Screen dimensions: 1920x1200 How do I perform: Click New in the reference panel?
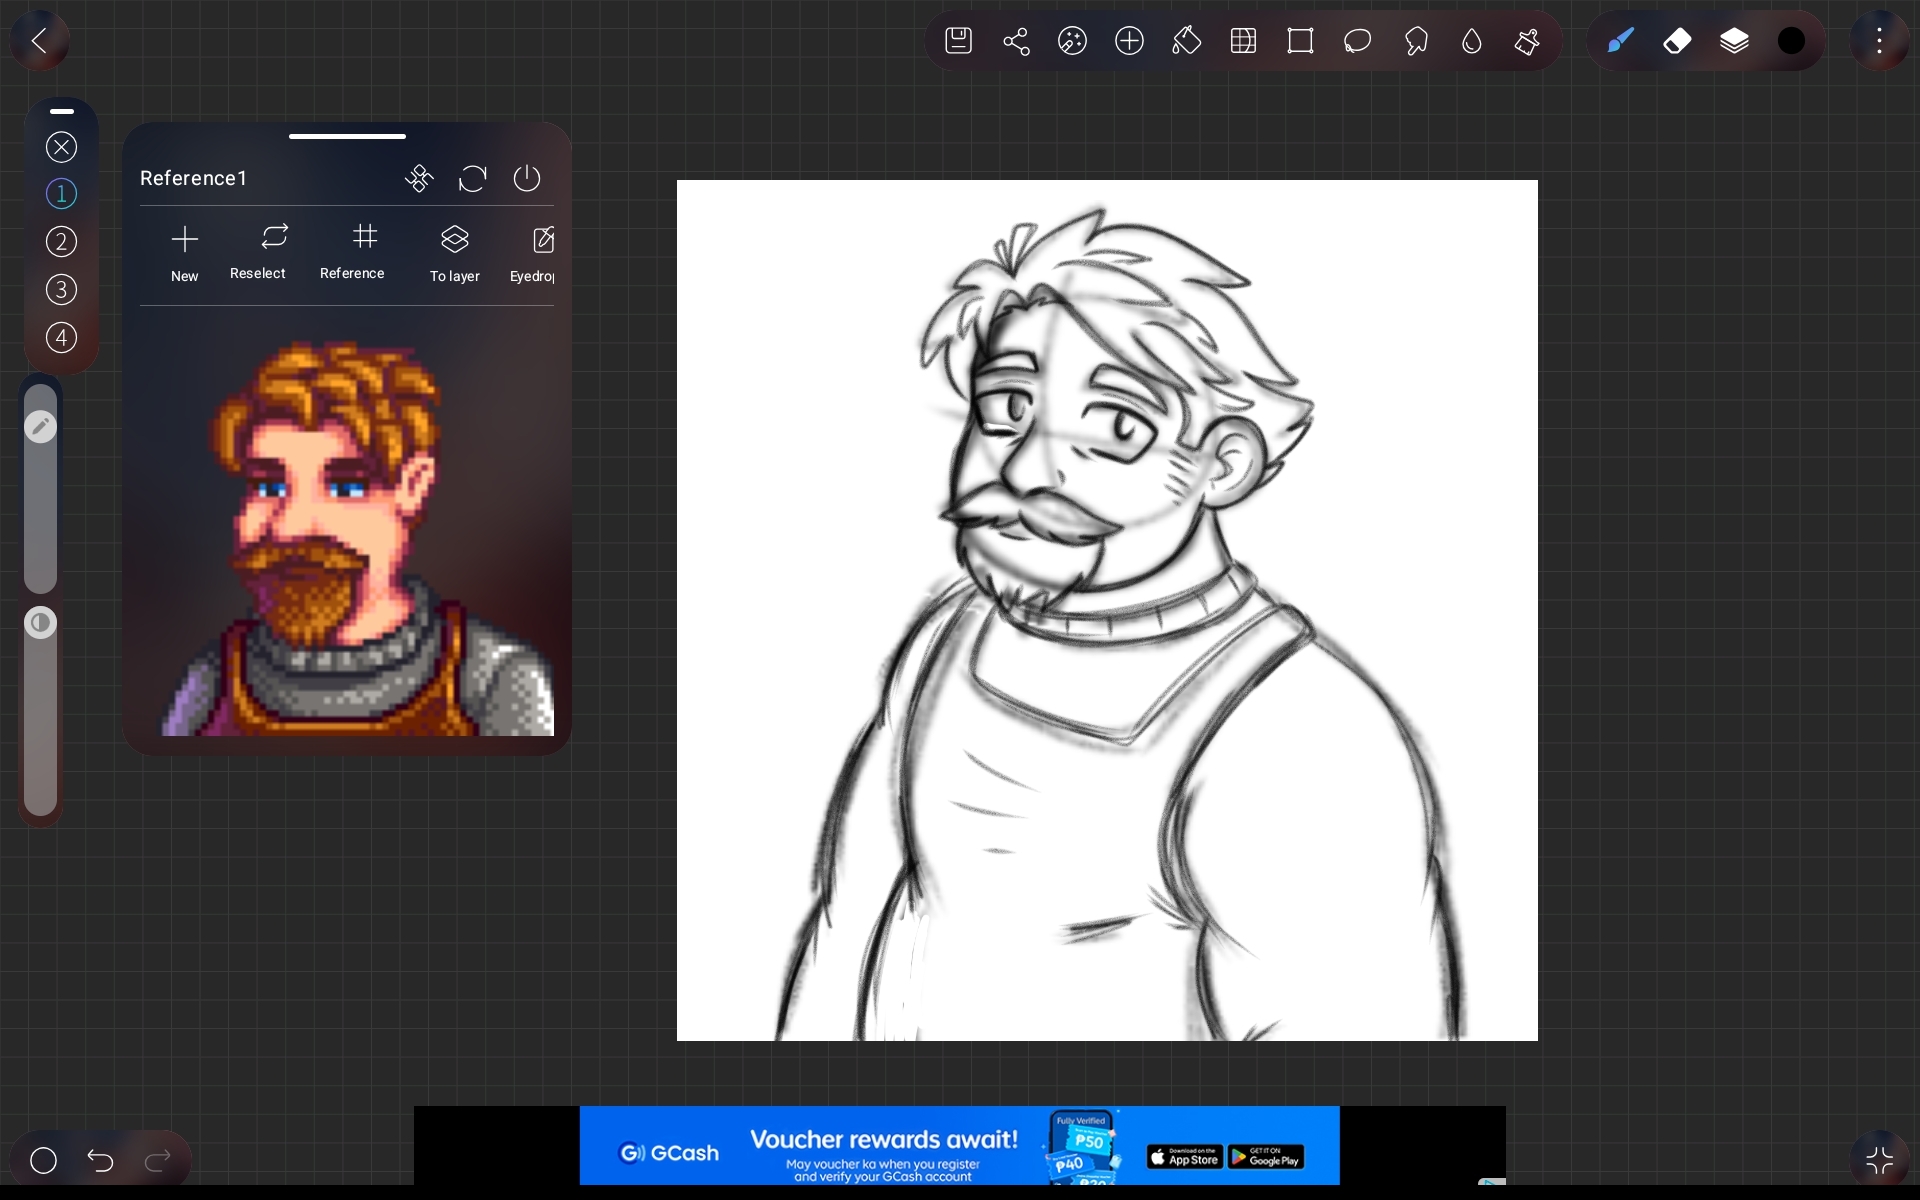click(185, 252)
